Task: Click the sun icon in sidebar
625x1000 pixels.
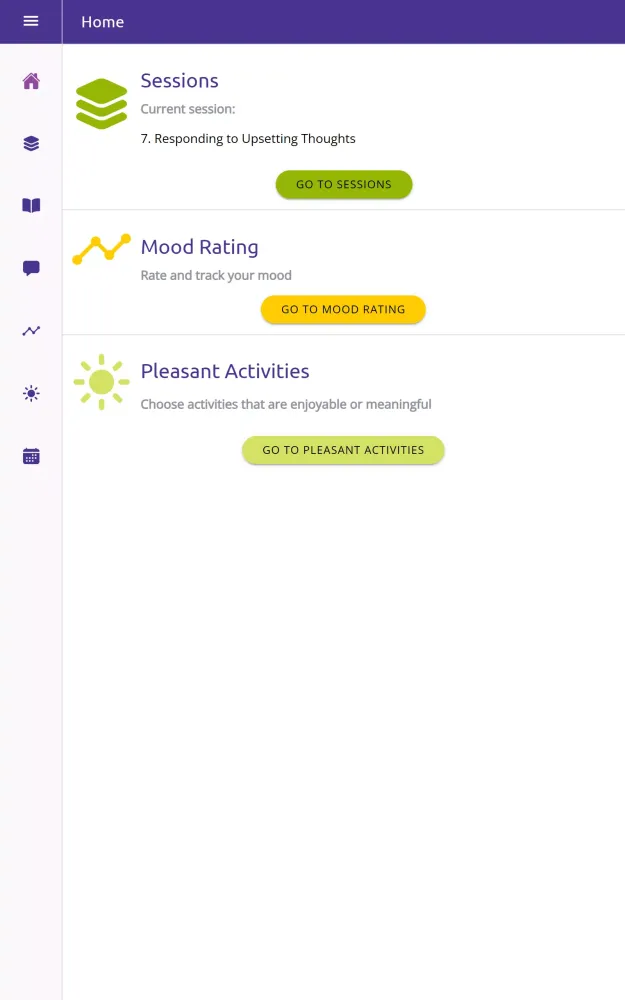Action: point(31,394)
